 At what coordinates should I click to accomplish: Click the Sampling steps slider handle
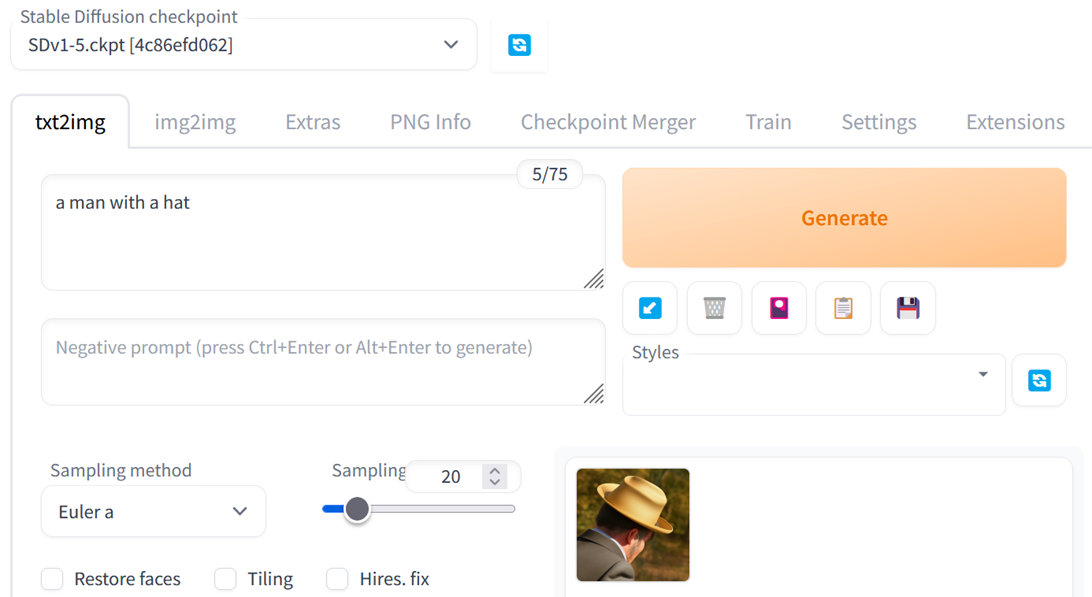click(357, 509)
